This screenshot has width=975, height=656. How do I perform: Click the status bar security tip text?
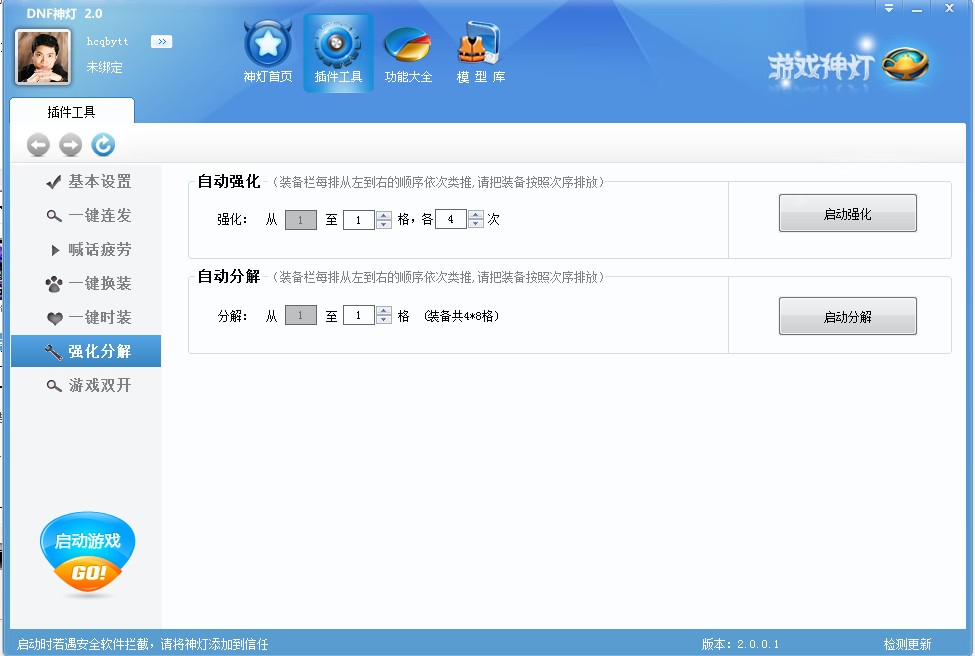142,644
